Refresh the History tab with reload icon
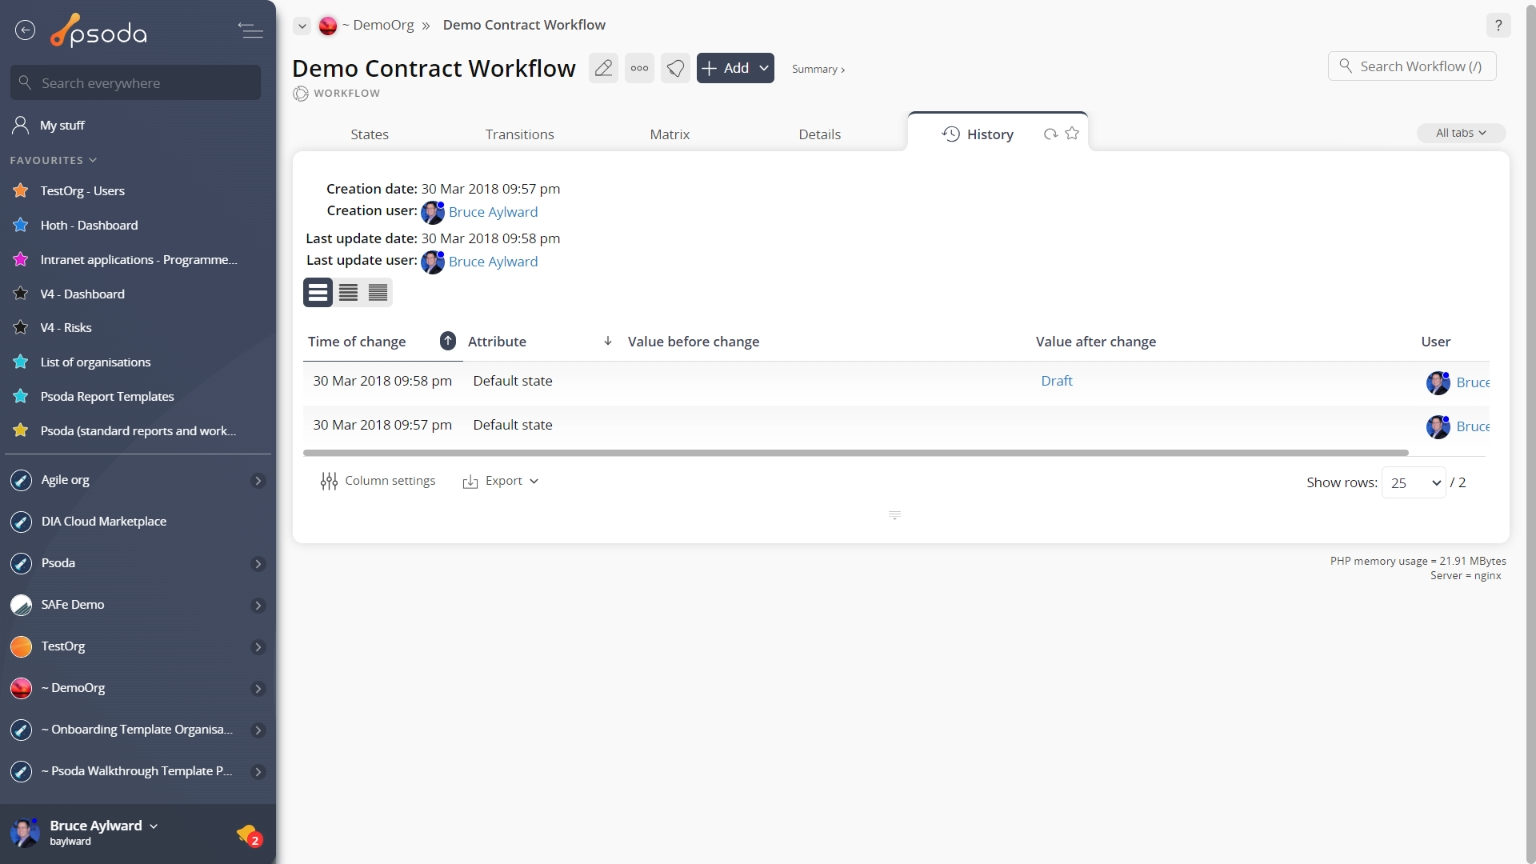 (x=1050, y=134)
